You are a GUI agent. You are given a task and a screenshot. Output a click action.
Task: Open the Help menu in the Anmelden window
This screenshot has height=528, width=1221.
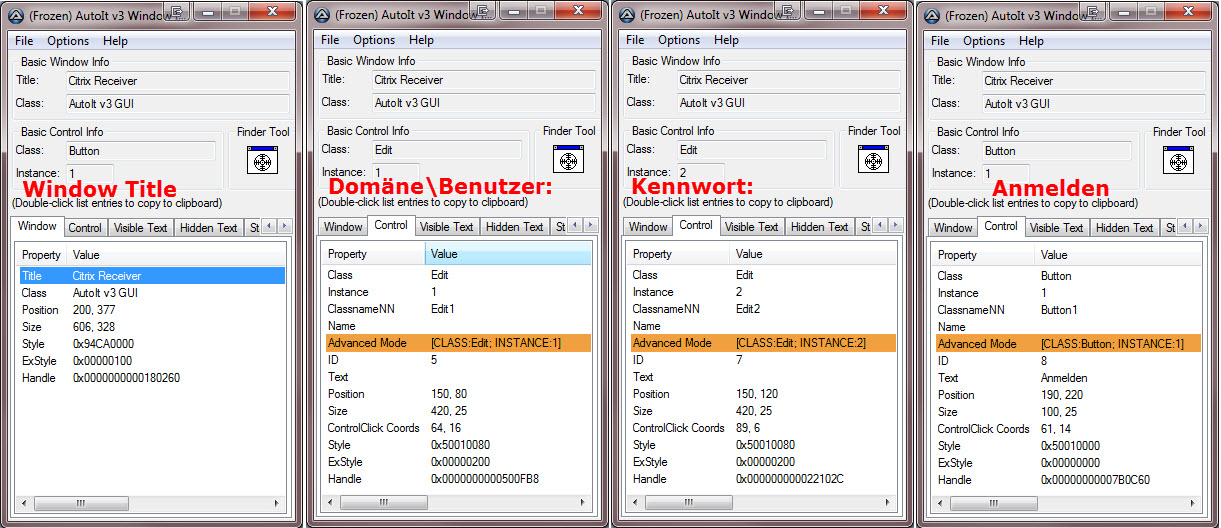pyautogui.click(x=1031, y=41)
